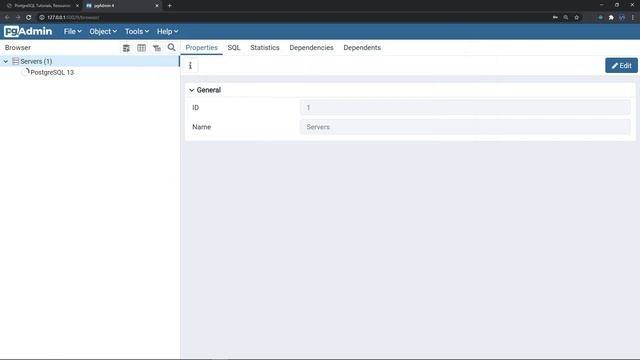Open the File menu
The image size is (640, 360).
coord(72,31)
